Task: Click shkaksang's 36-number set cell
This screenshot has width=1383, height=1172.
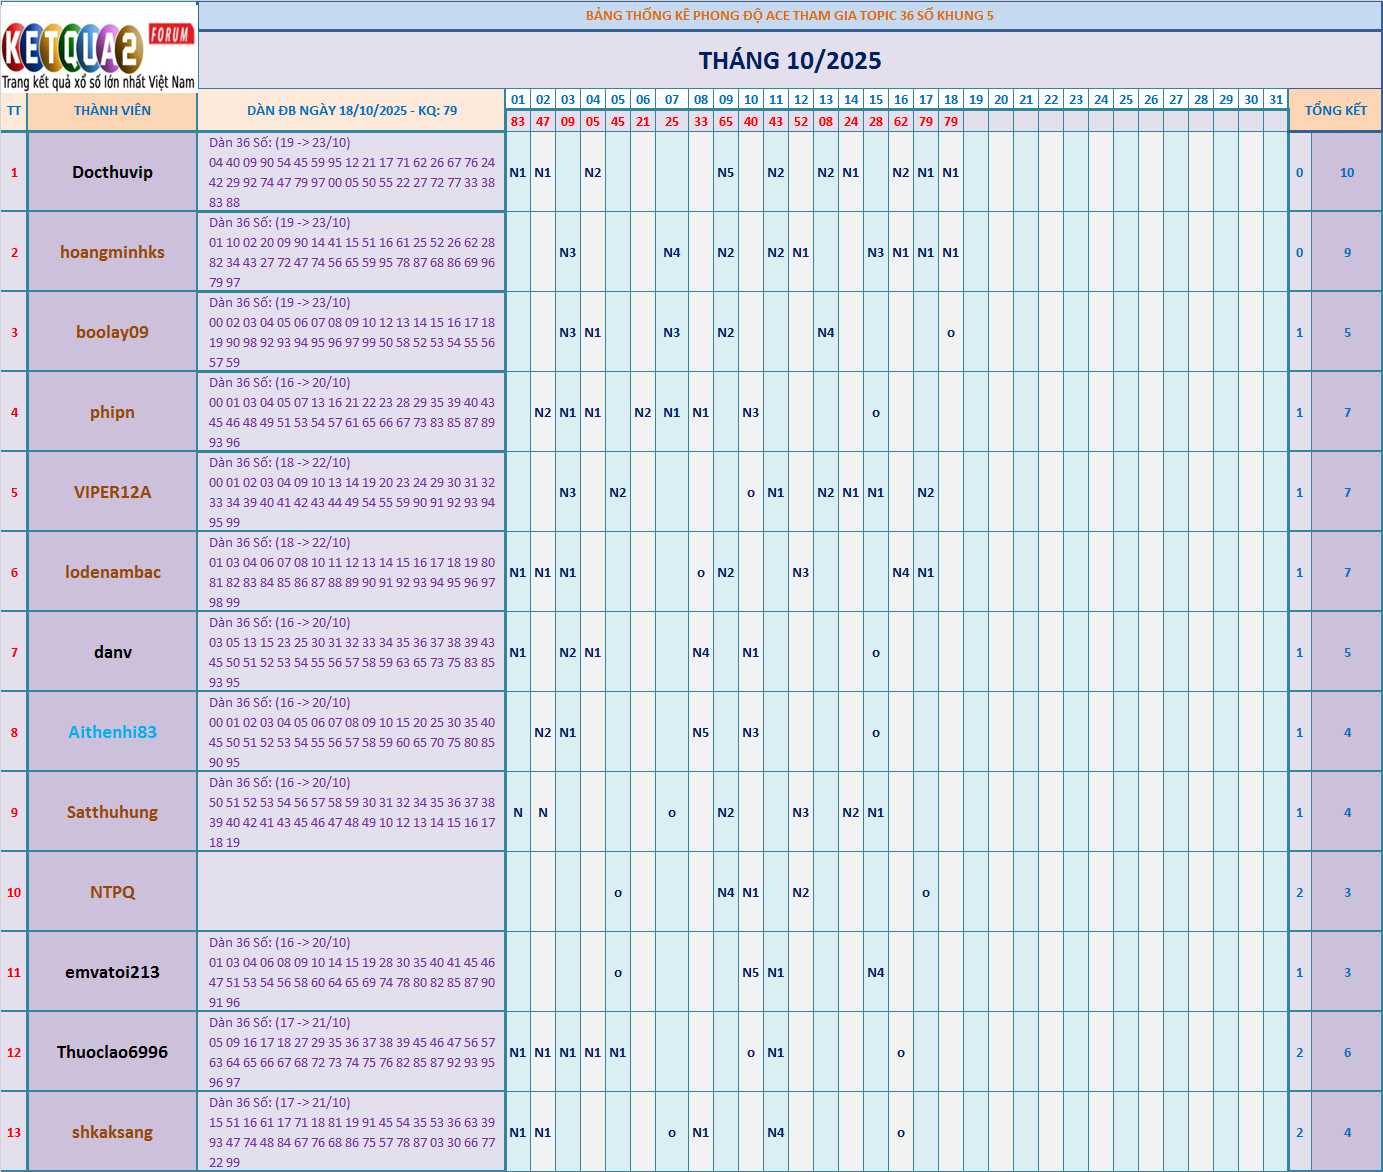Action: tap(351, 1132)
